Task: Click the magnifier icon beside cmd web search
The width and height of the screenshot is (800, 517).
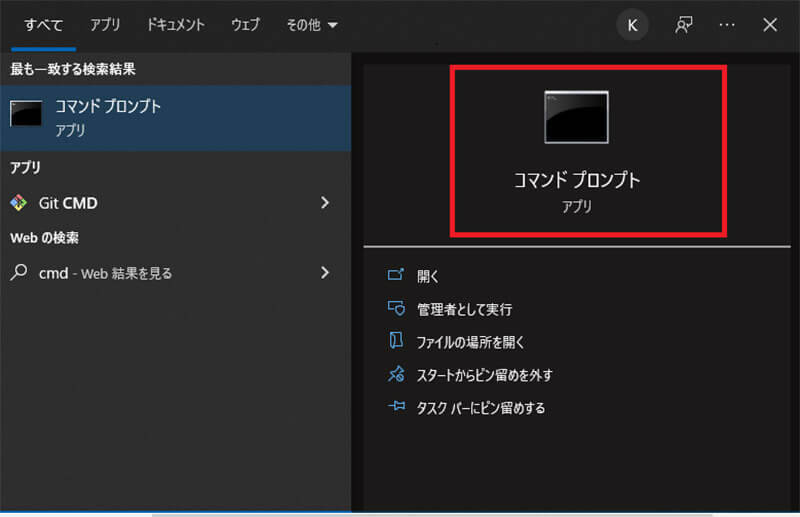Action: click(19, 272)
